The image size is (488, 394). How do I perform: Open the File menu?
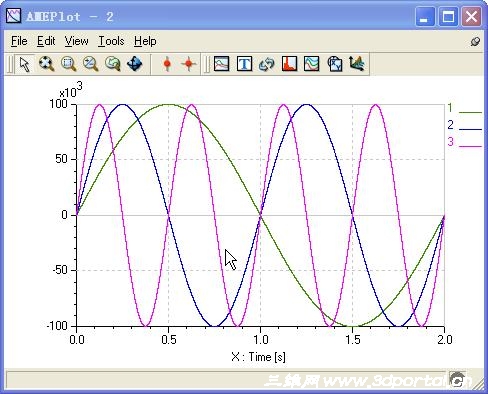pos(19,41)
